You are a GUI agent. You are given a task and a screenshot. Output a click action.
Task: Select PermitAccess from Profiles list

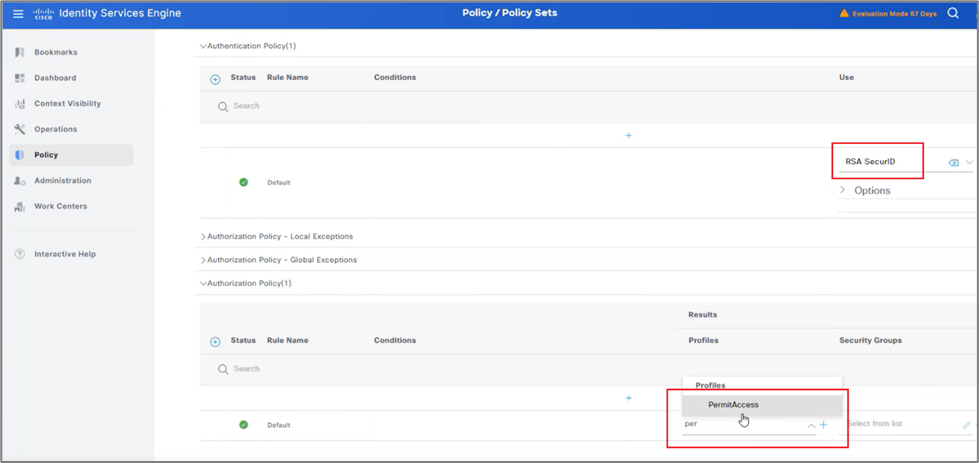point(734,405)
